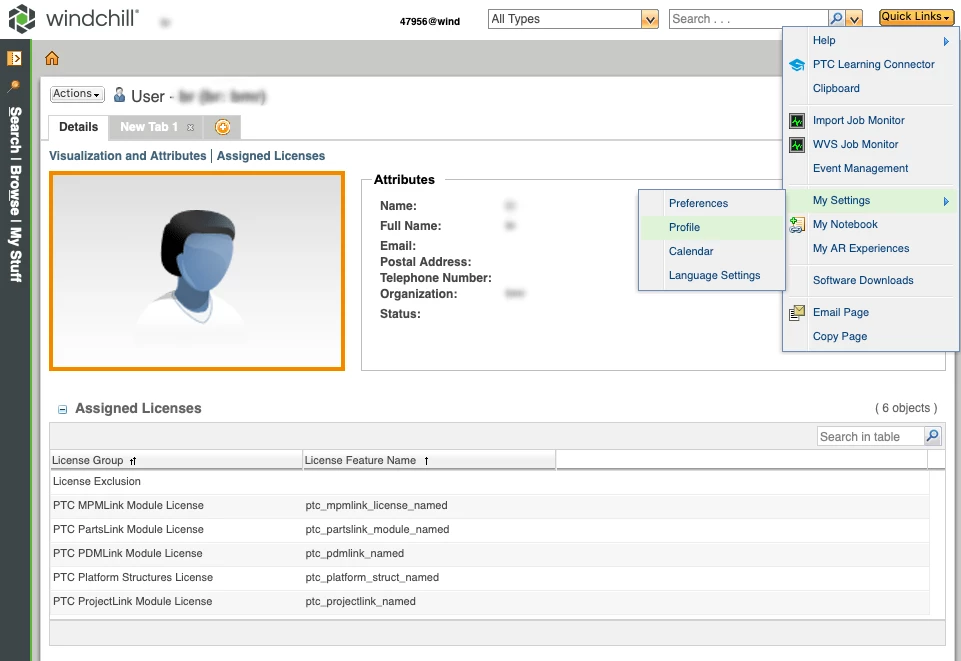
Task: Open the Actions dropdown
Action: [x=77, y=94]
